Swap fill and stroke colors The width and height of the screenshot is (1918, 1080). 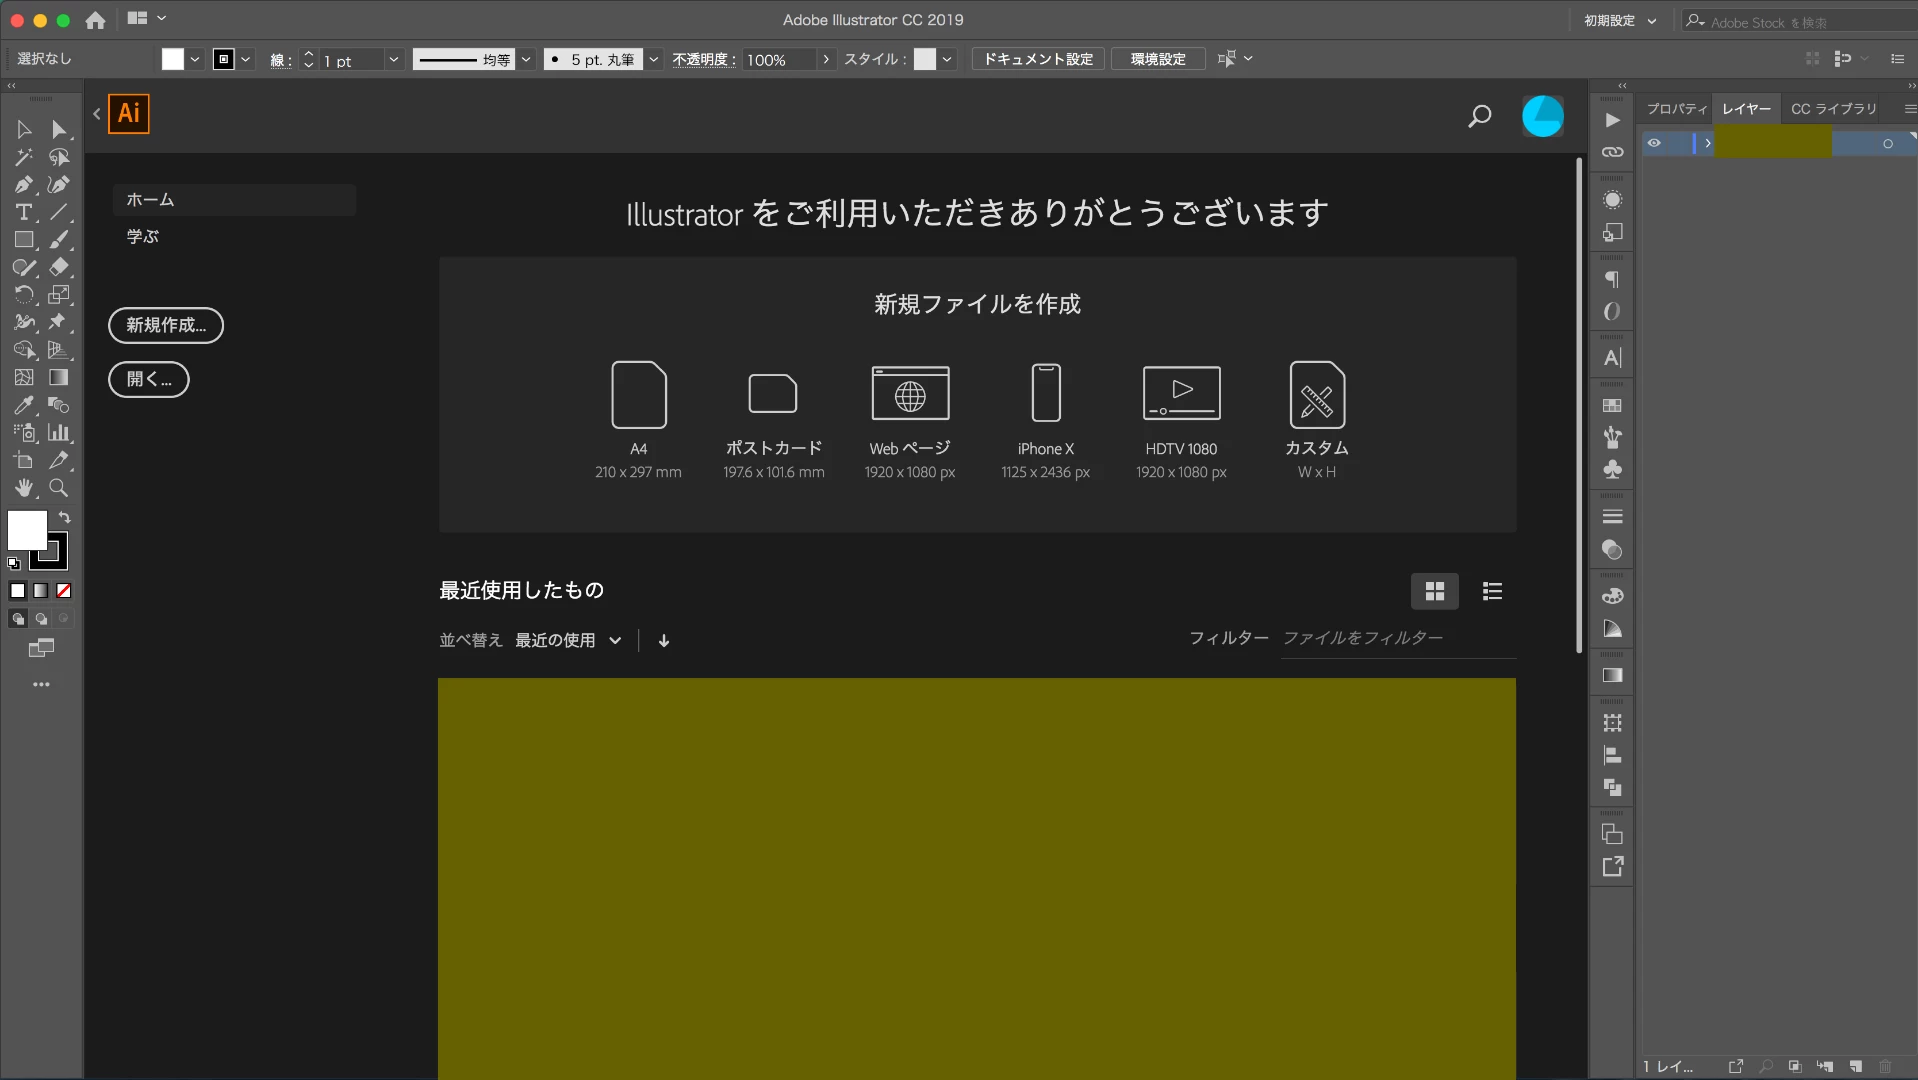click(64, 517)
